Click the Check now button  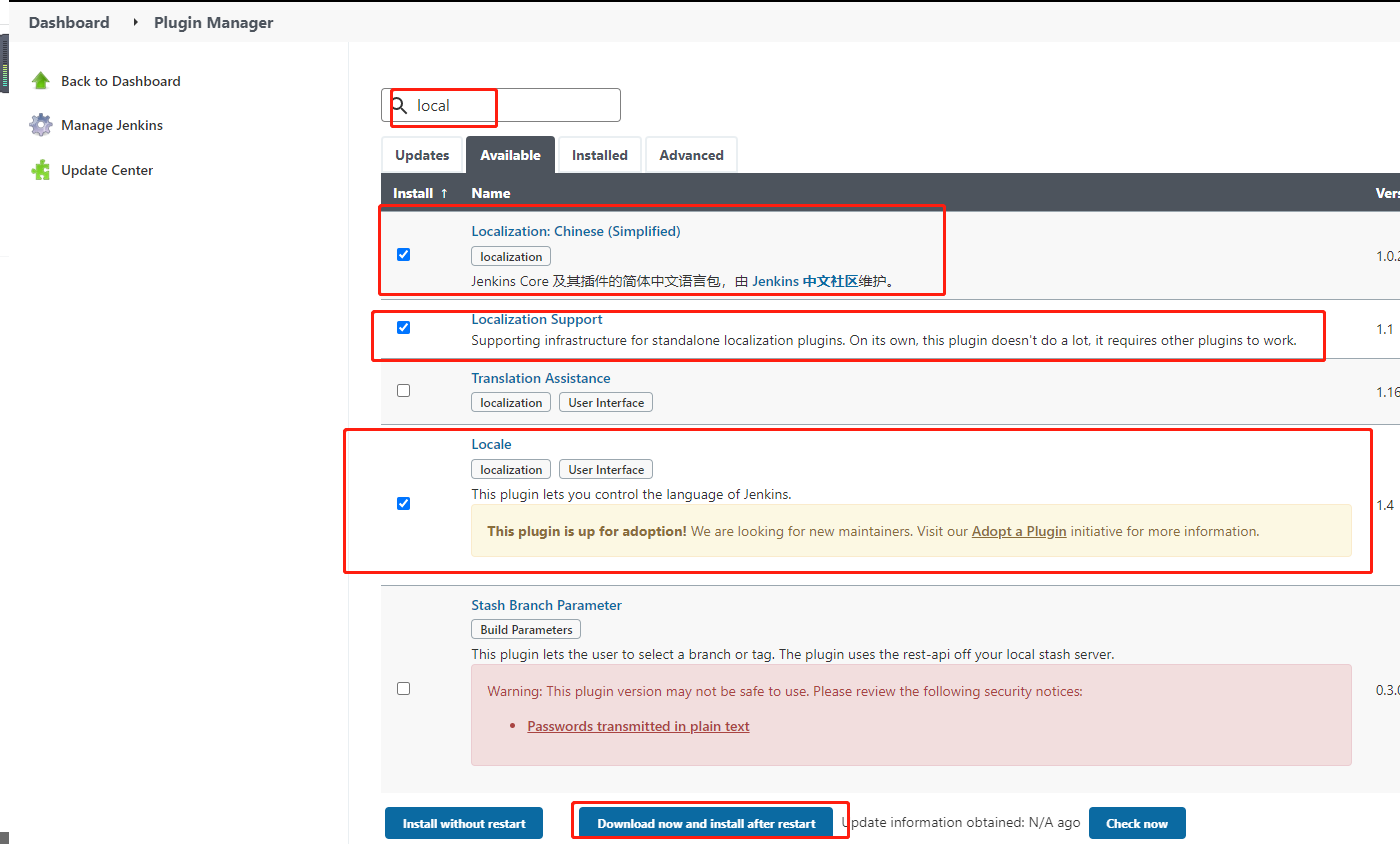click(x=1137, y=823)
